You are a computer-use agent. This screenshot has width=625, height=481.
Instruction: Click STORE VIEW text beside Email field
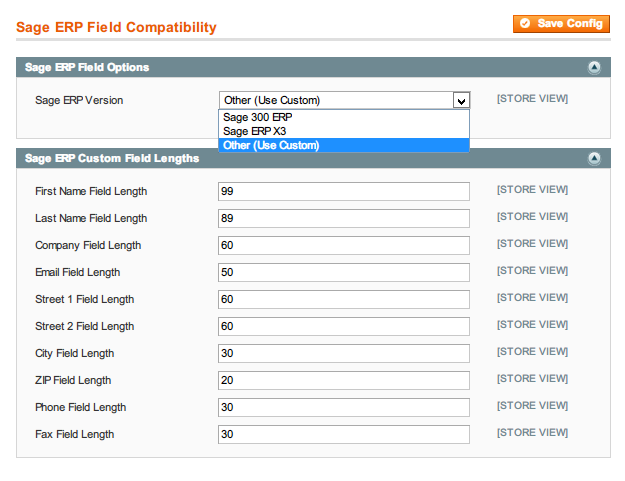pyautogui.click(x=532, y=271)
